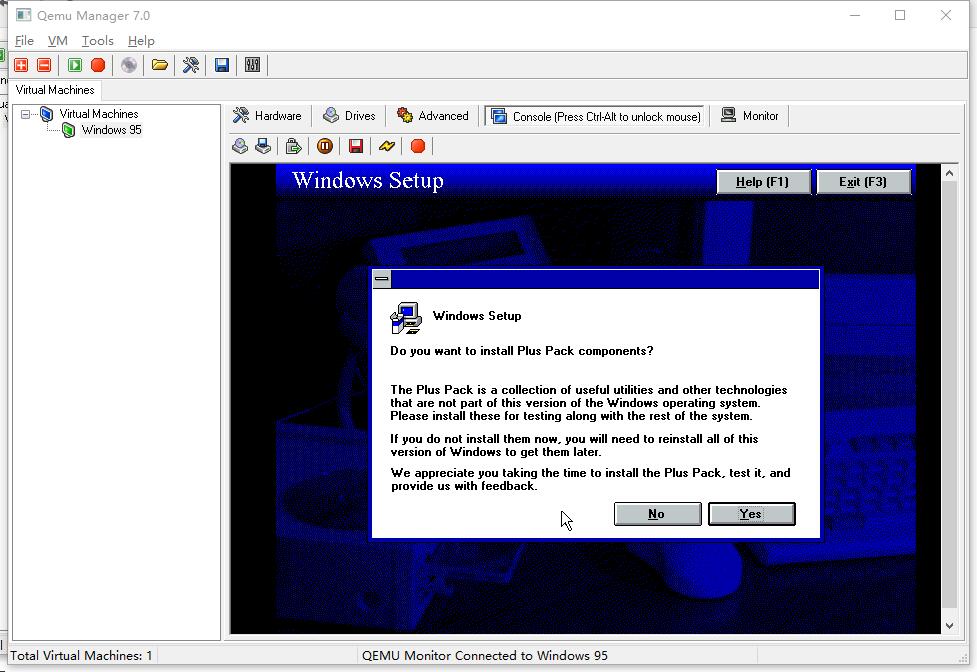Click the 'Total Virtual Machines: 1' status text
This screenshot has width=977, height=672.
pos(81,656)
